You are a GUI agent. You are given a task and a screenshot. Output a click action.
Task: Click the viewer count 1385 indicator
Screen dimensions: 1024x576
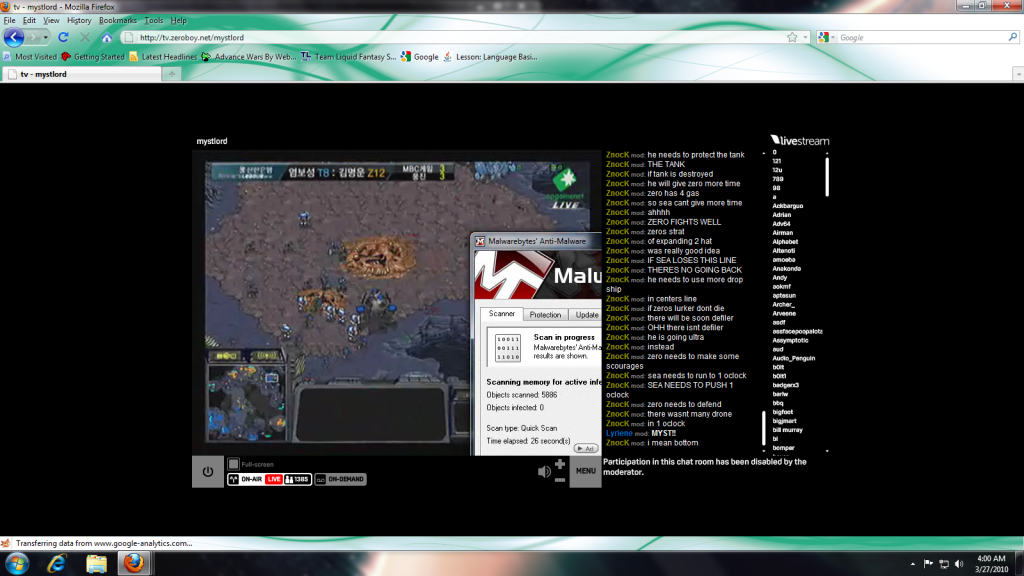coord(297,479)
